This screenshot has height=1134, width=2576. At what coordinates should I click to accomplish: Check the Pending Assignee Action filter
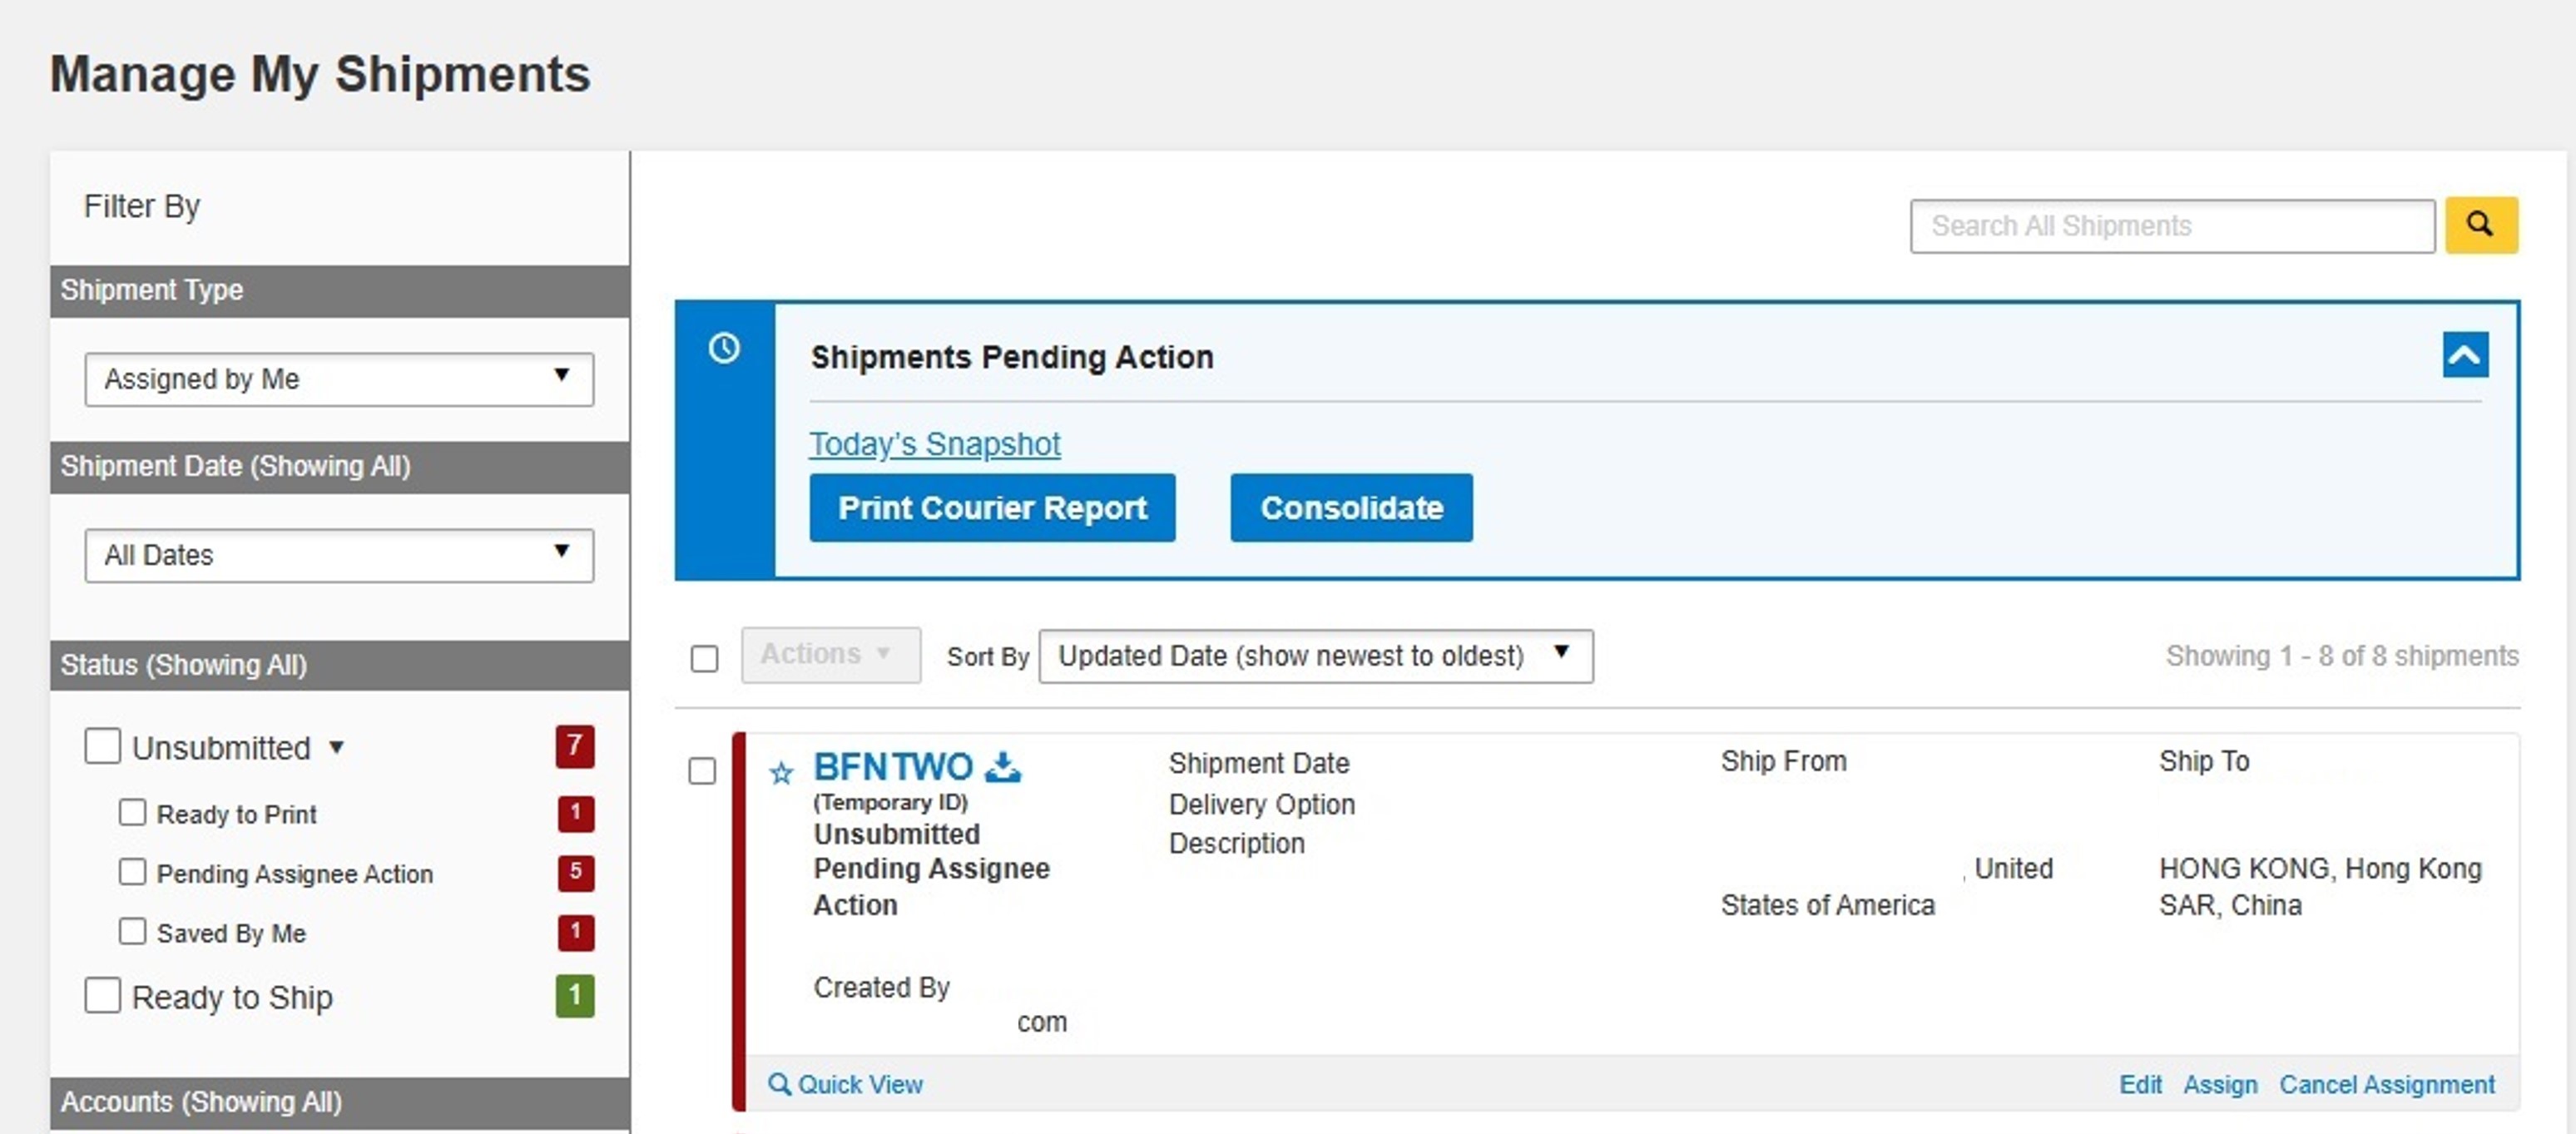pyautogui.click(x=132, y=871)
